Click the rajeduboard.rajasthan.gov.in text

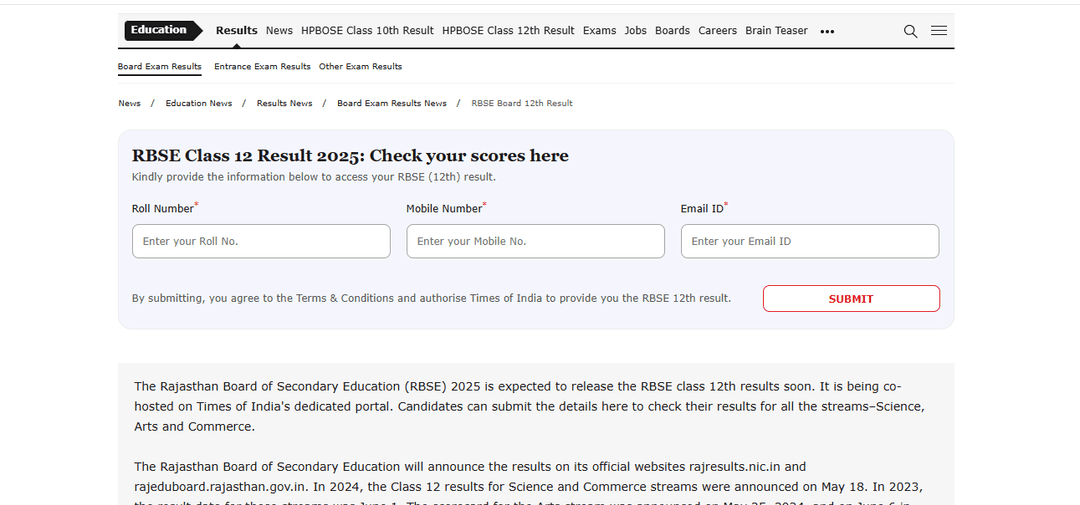[220, 486]
